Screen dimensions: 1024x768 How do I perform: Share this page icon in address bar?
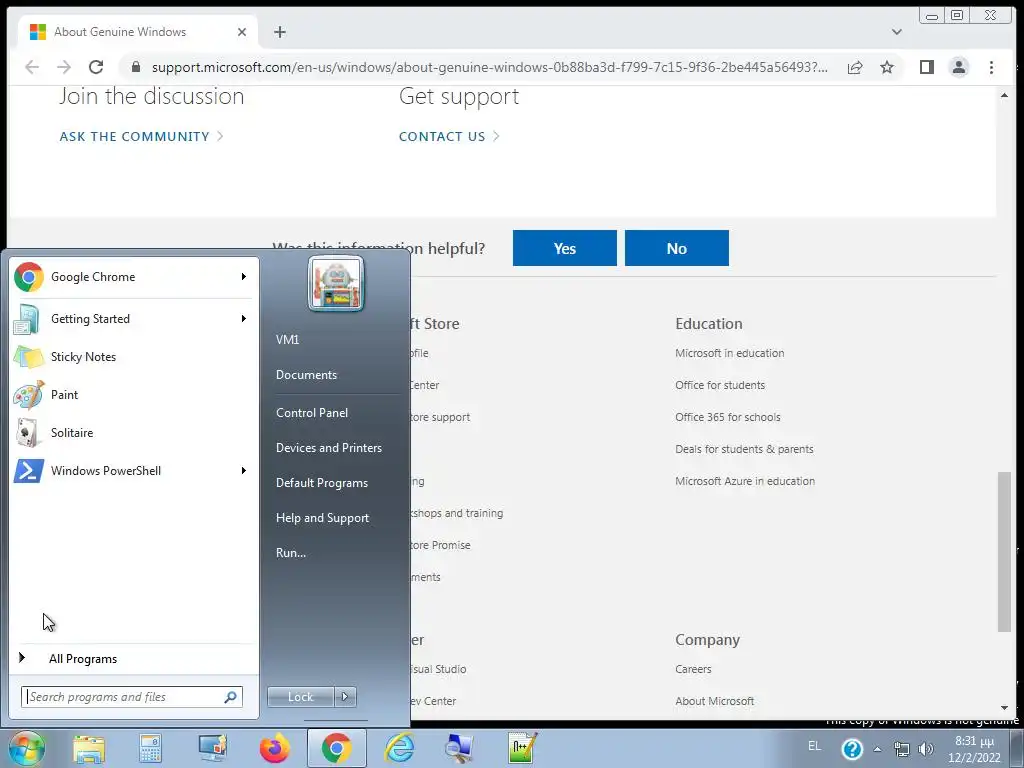855,67
